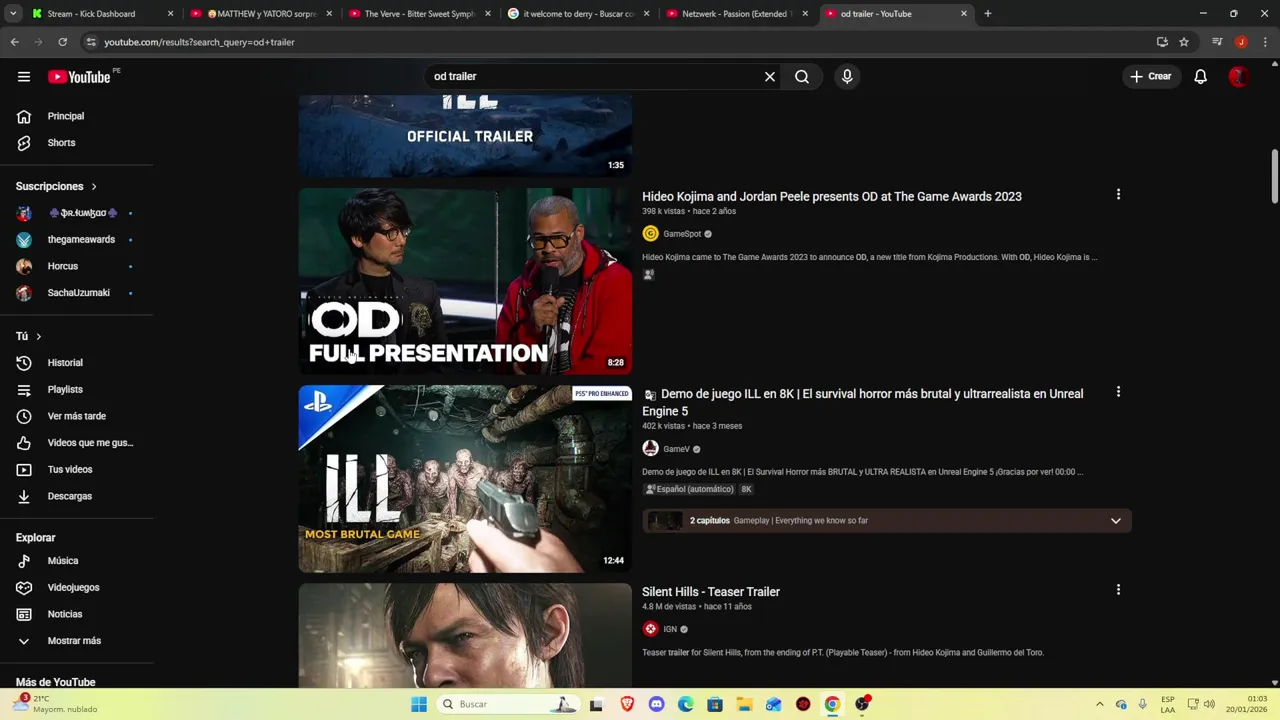Open options for the ILL demo video

[x=1118, y=392]
